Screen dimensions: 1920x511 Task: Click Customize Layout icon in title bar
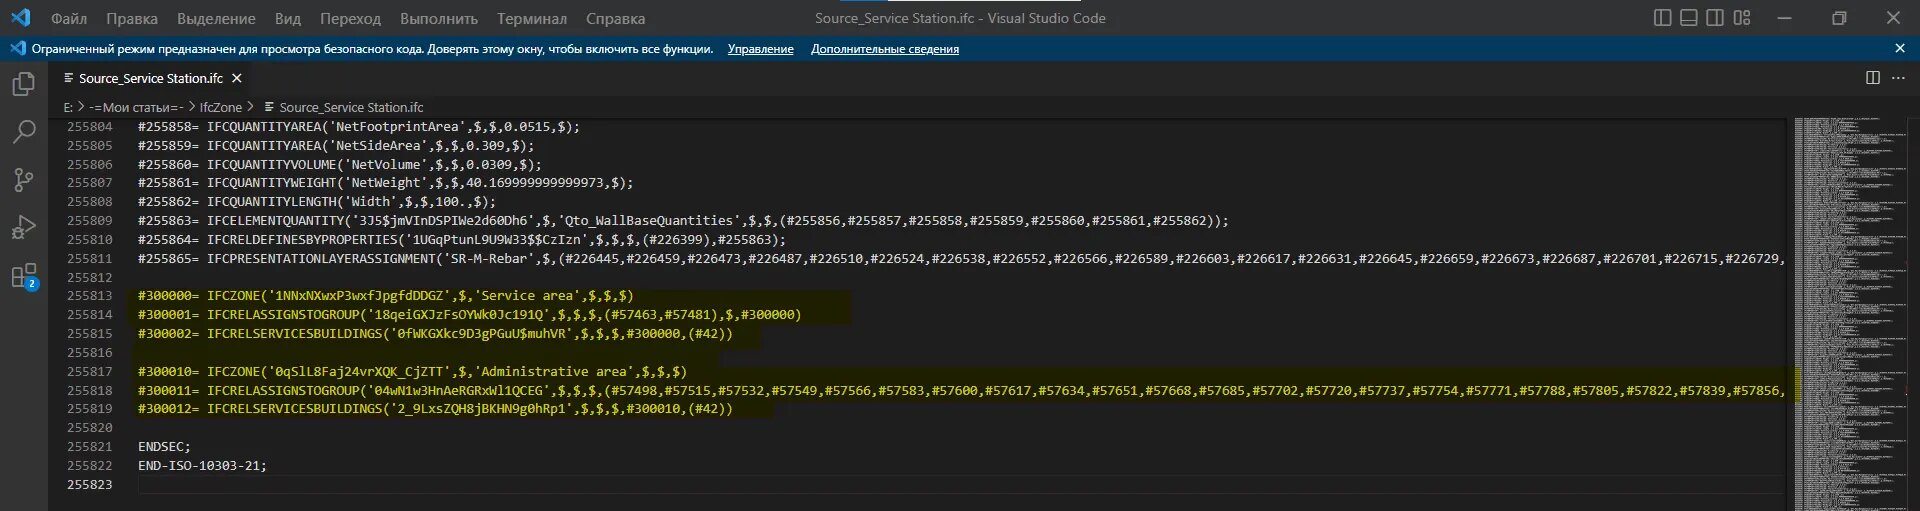1742,18
